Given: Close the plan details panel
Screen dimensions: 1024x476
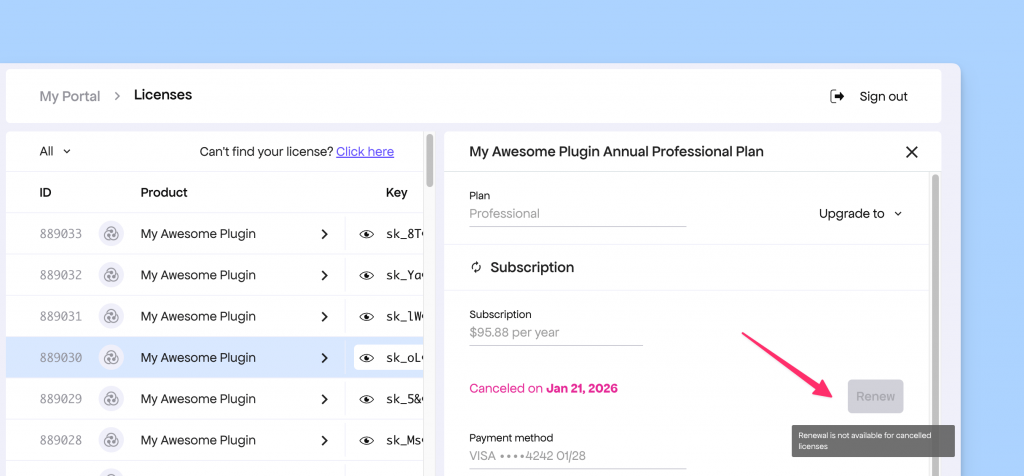Looking at the screenshot, I should (x=911, y=152).
